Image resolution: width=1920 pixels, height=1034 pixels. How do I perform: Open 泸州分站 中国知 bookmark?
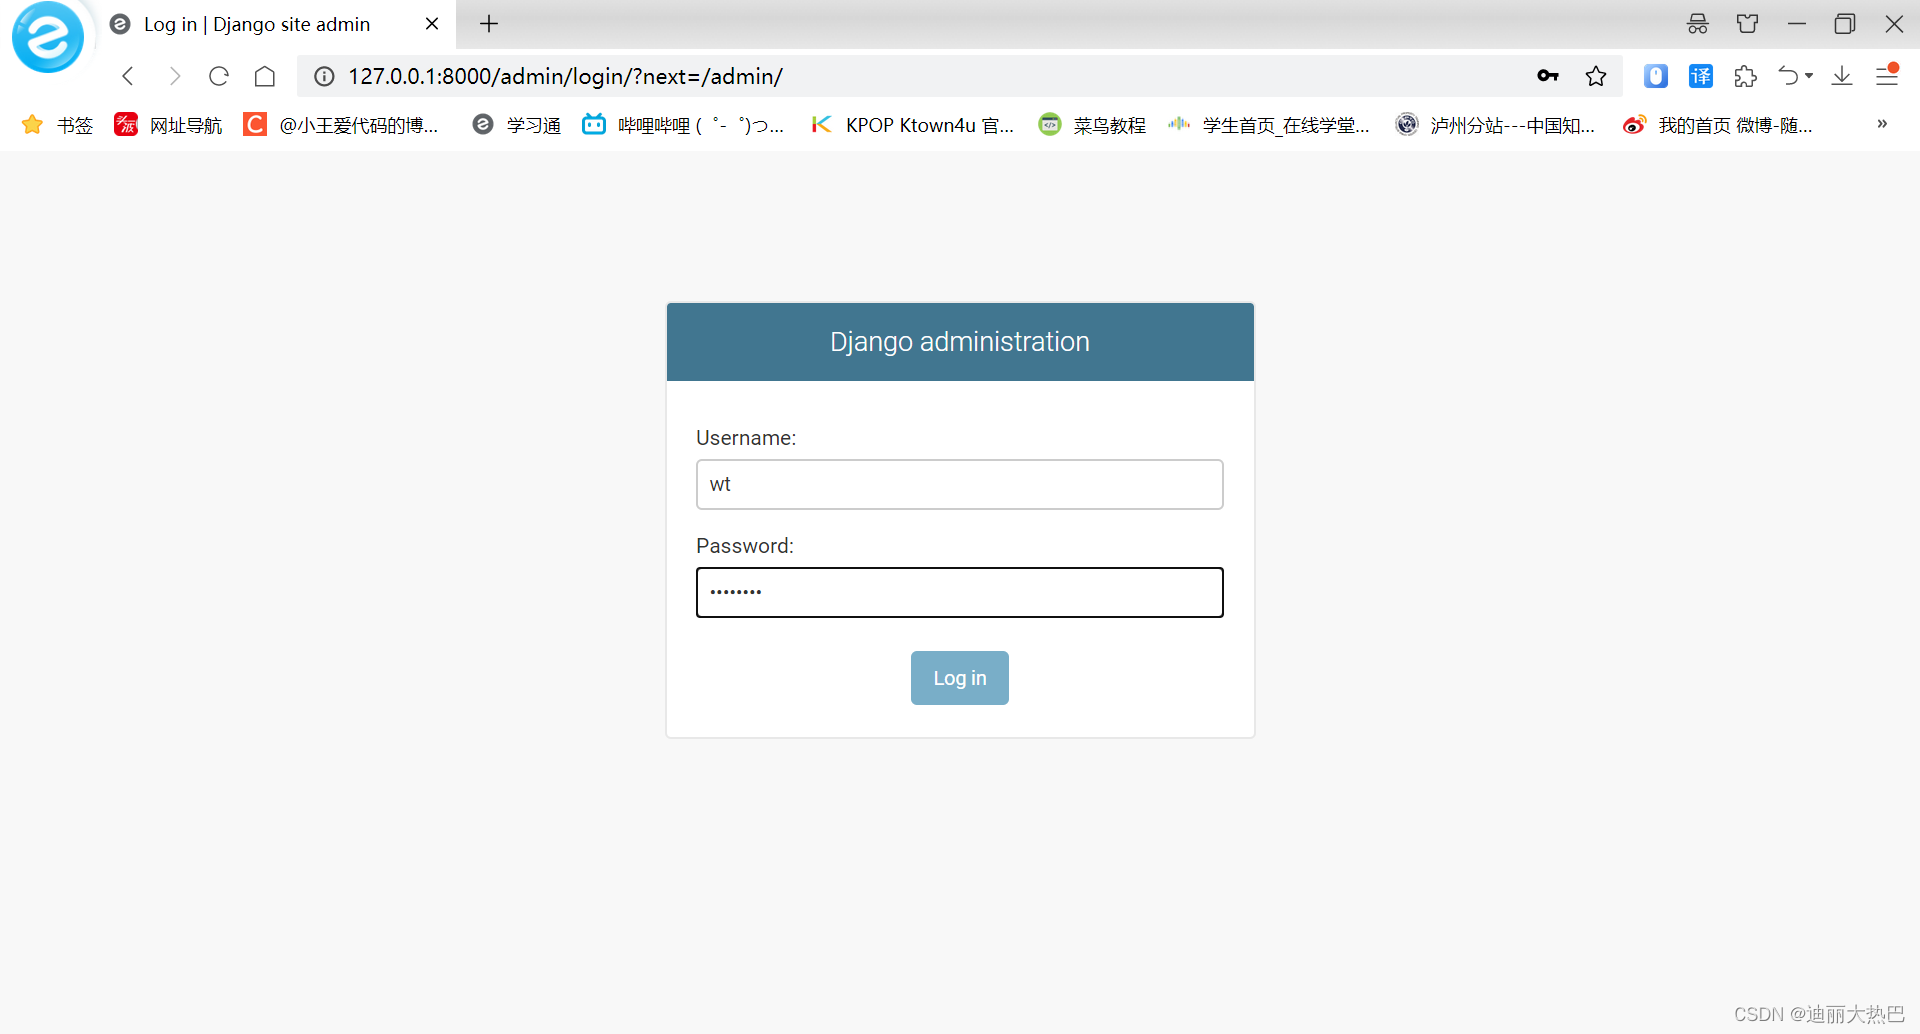(1496, 125)
